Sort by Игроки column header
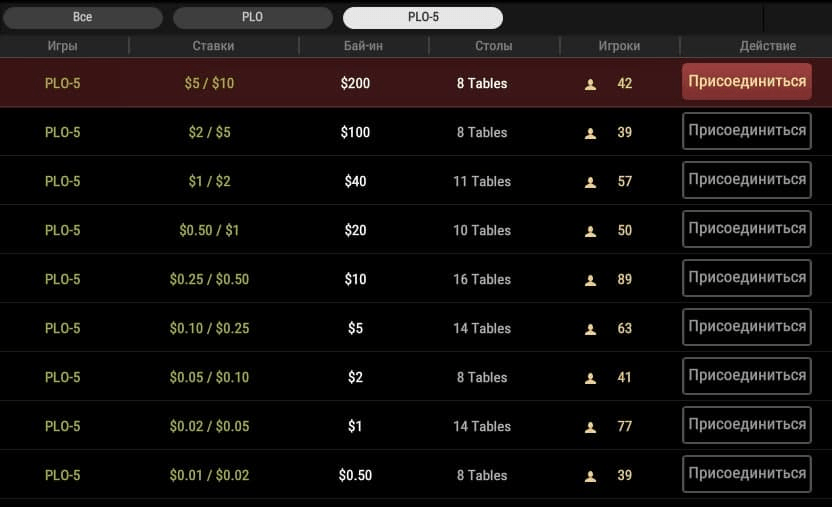 point(619,46)
